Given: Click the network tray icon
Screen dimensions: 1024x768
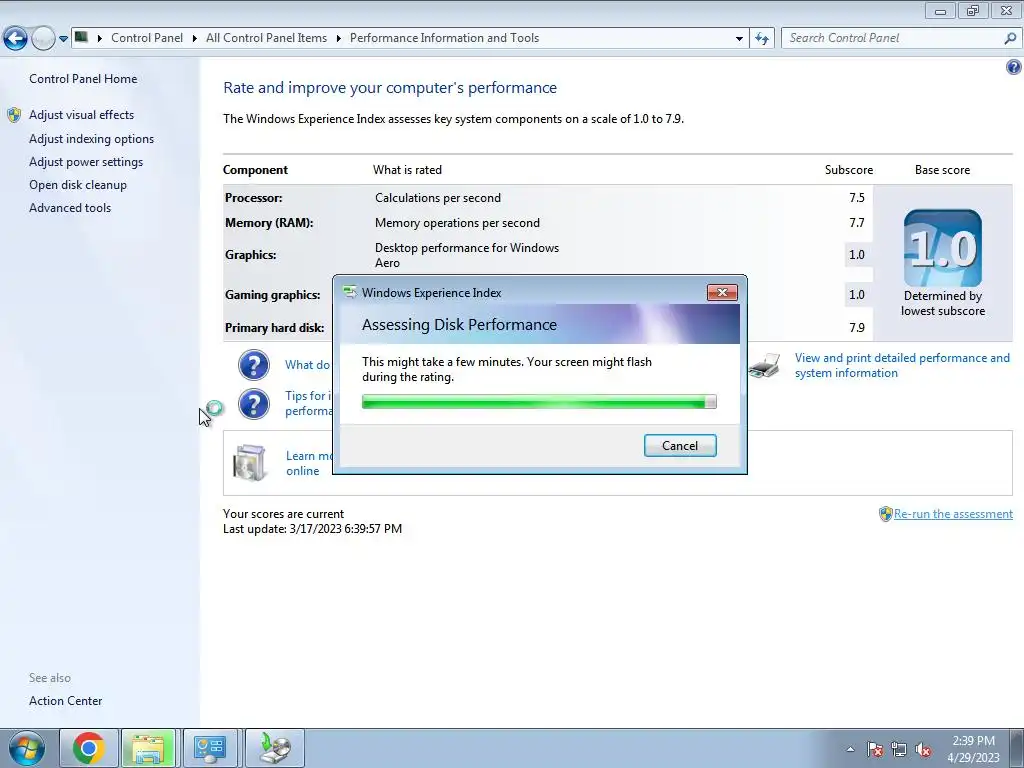Looking at the screenshot, I should click(899, 749).
